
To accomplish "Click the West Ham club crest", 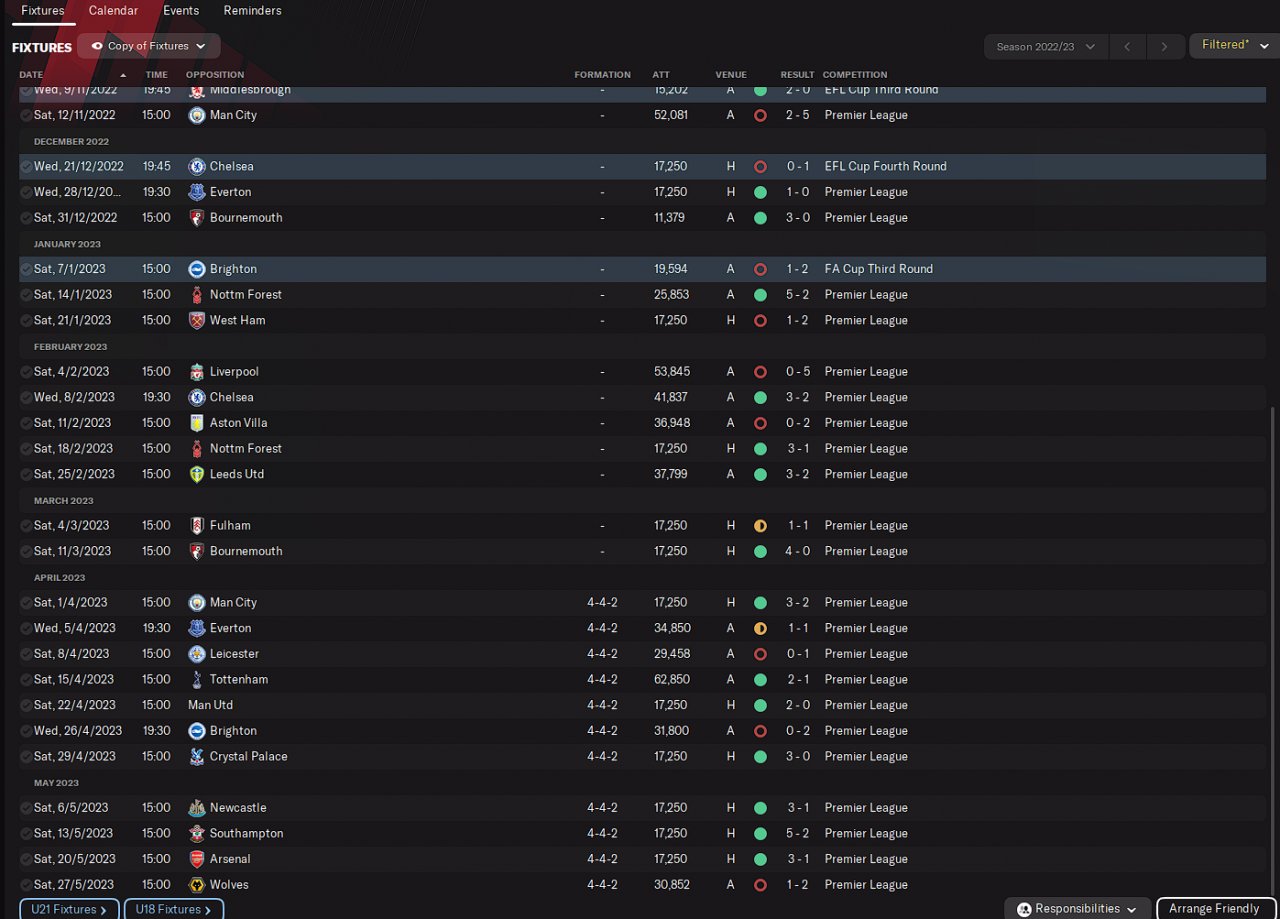I will coord(197,320).
